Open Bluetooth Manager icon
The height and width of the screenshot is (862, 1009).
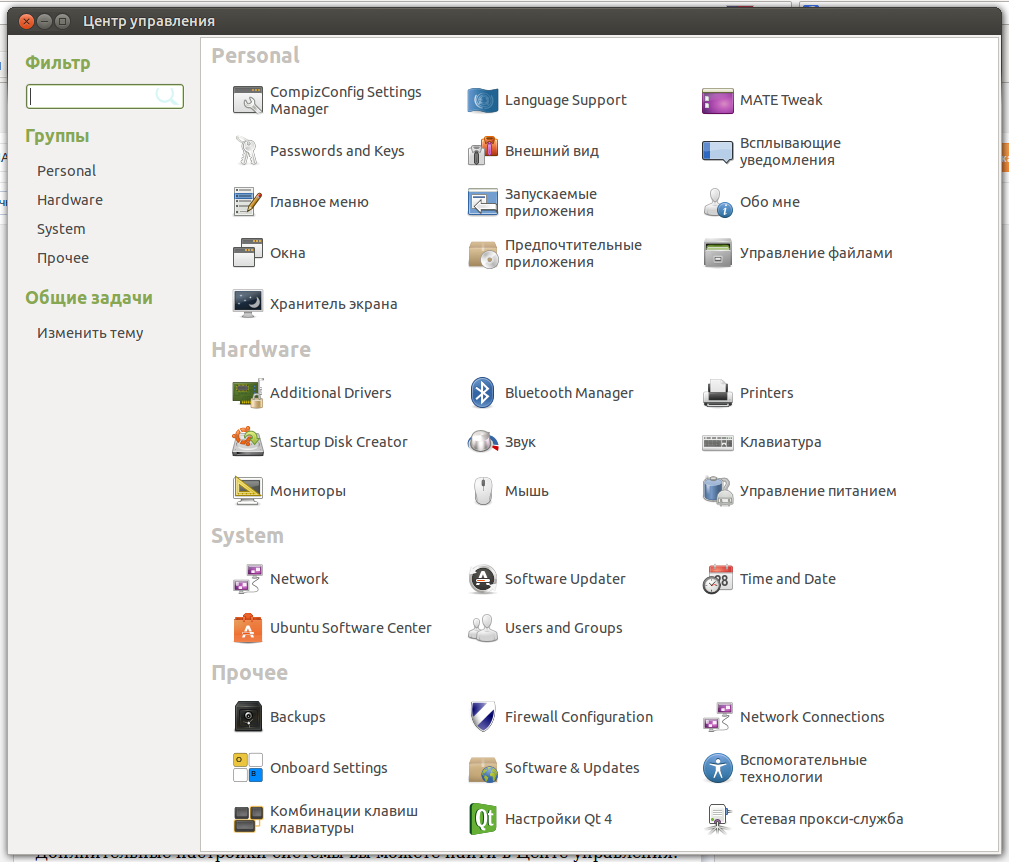(483, 392)
